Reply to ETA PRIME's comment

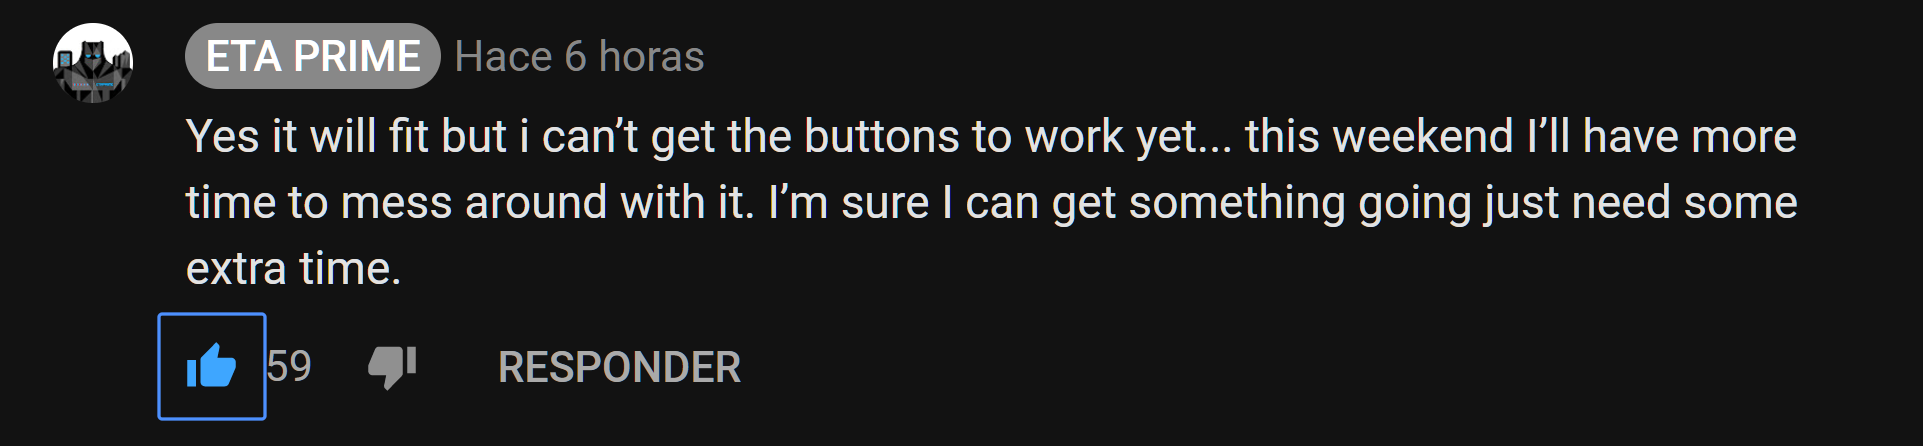tap(619, 367)
